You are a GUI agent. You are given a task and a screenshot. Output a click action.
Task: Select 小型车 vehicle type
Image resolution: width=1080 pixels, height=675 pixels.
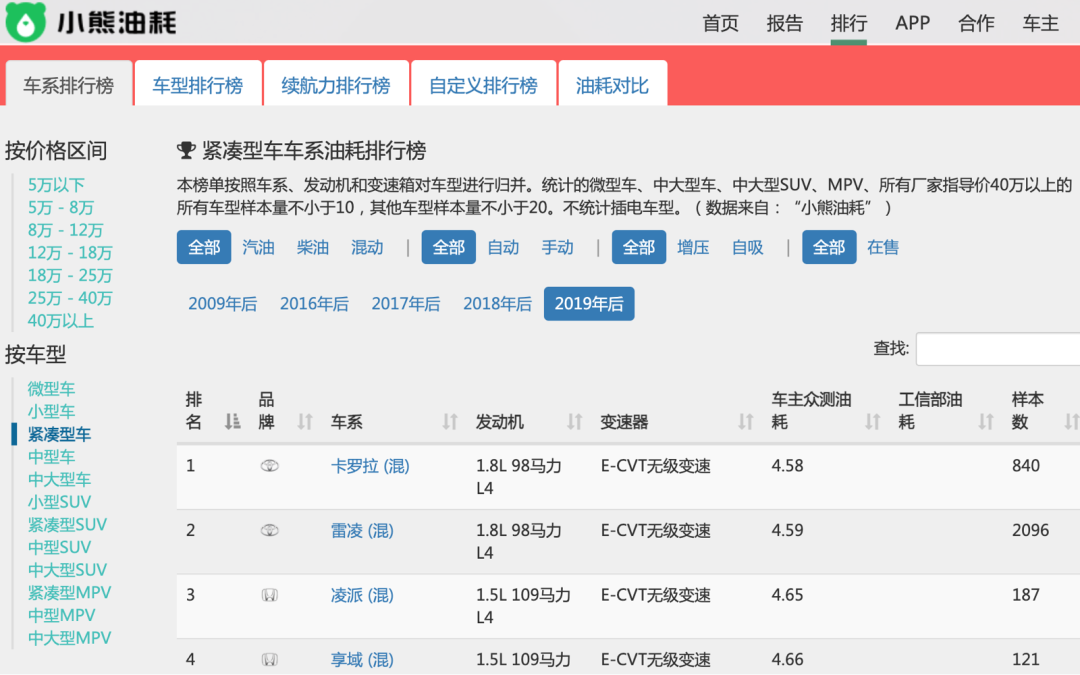[x=51, y=412]
